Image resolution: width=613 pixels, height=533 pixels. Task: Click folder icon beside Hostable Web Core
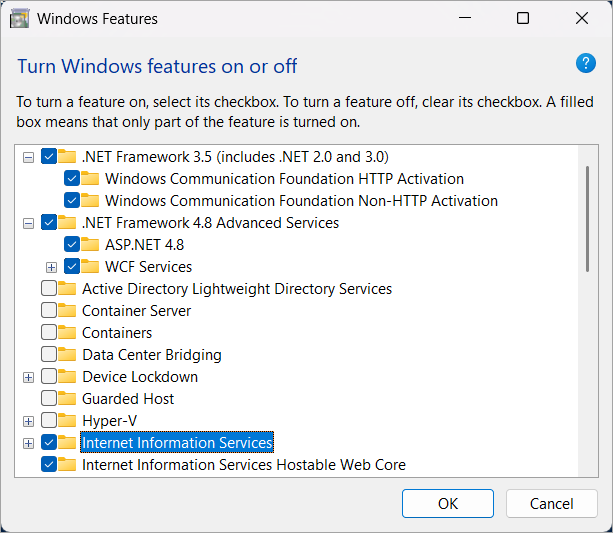67,465
